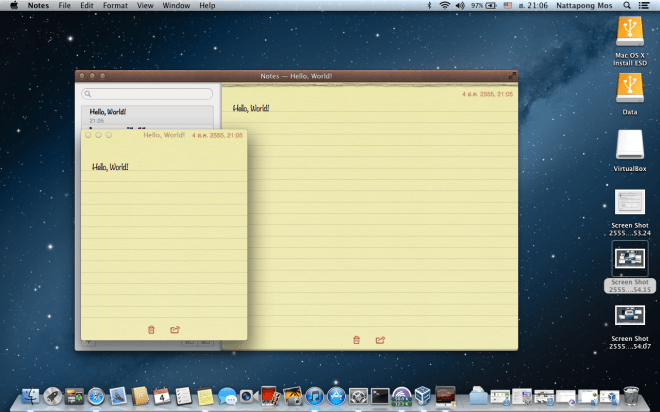Open Trash in the Dock
Viewport: 660px width, 412px height.
(x=631, y=395)
